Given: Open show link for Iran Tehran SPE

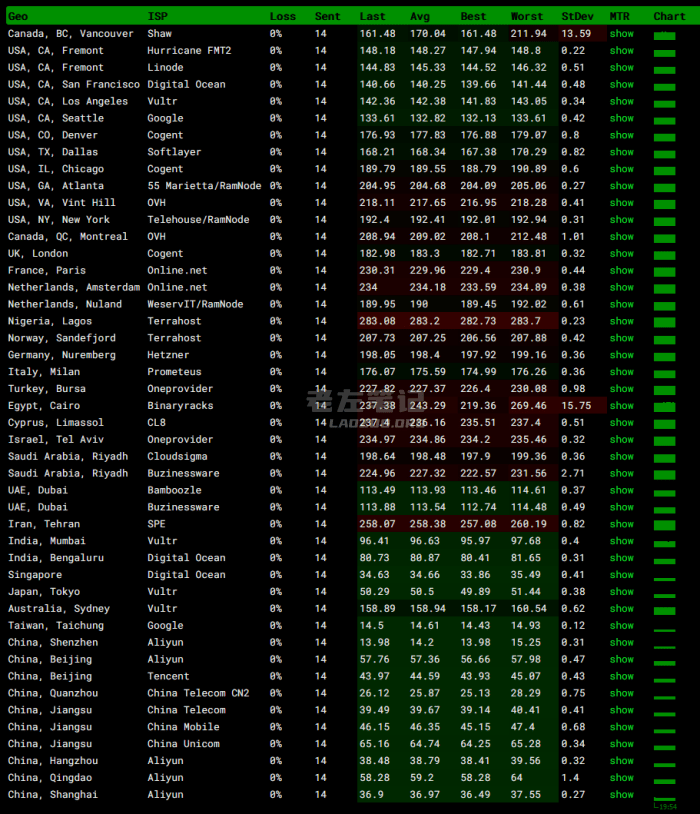Looking at the screenshot, I should click(622, 524).
